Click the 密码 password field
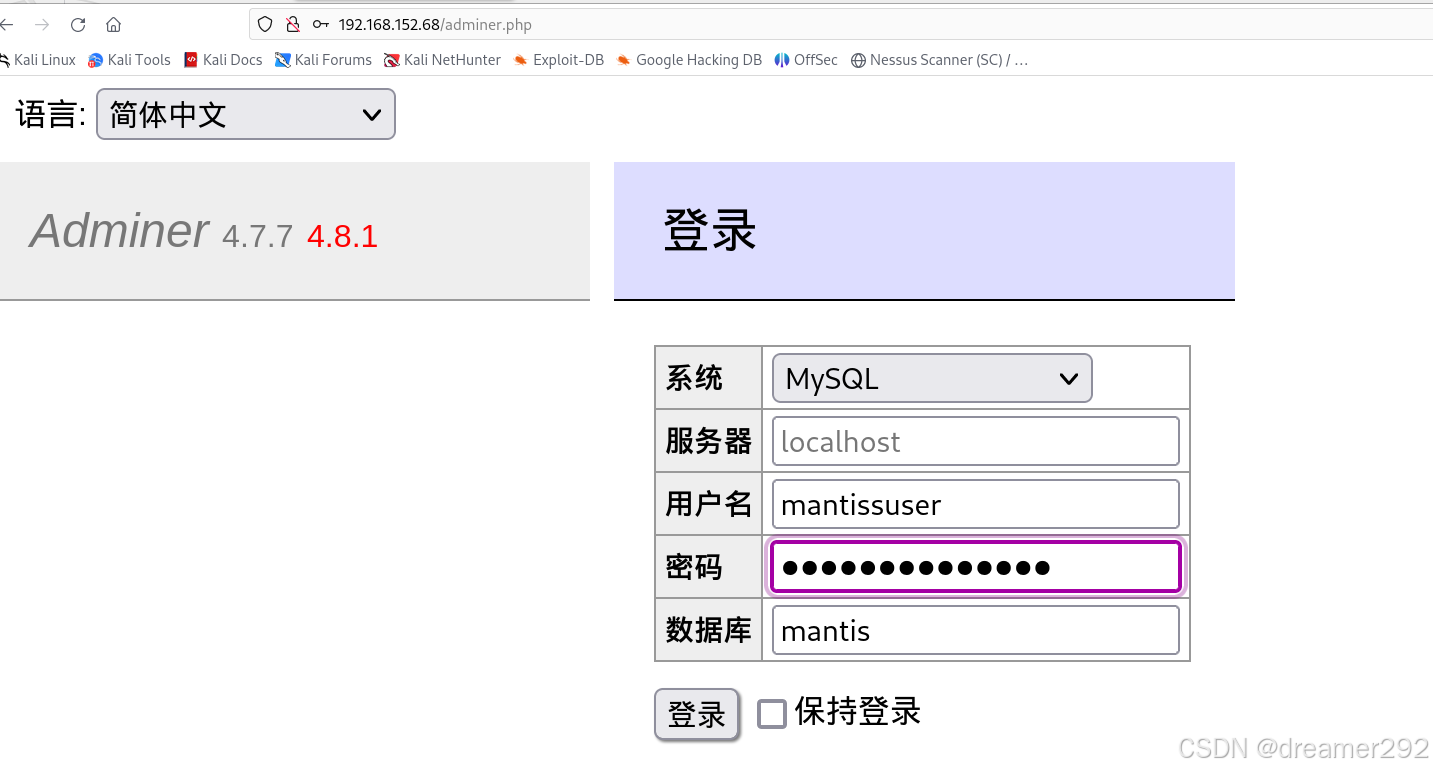 pos(976,567)
